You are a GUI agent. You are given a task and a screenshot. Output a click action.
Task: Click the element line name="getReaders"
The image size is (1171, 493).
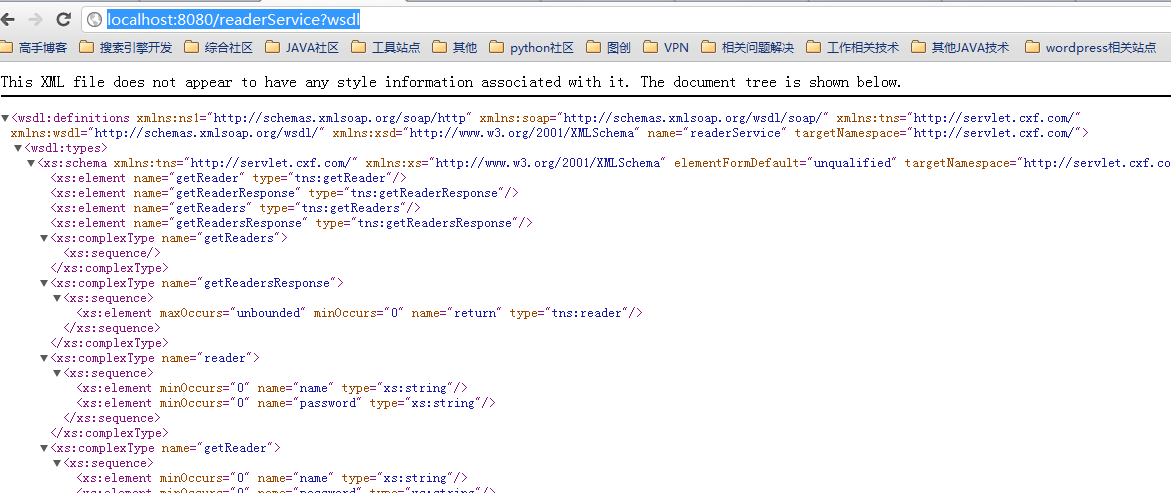[235, 208]
